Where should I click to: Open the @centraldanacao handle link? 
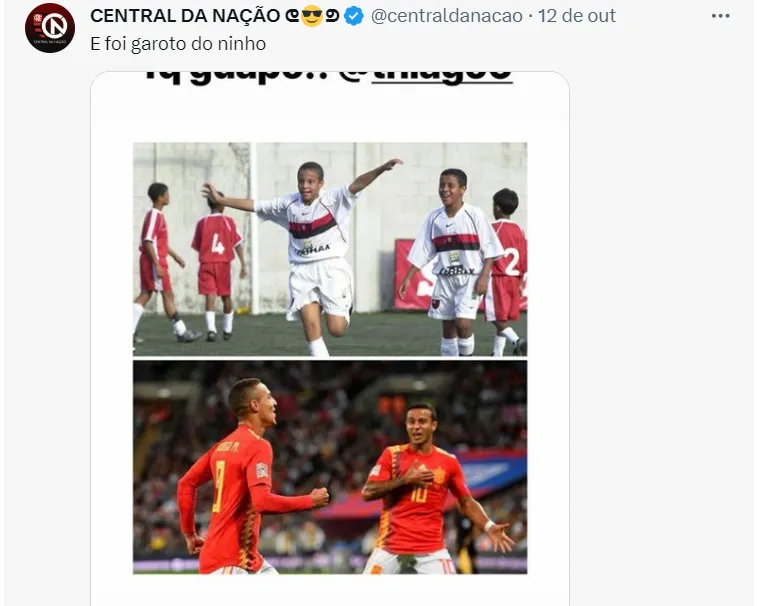pyautogui.click(x=447, y=16)
